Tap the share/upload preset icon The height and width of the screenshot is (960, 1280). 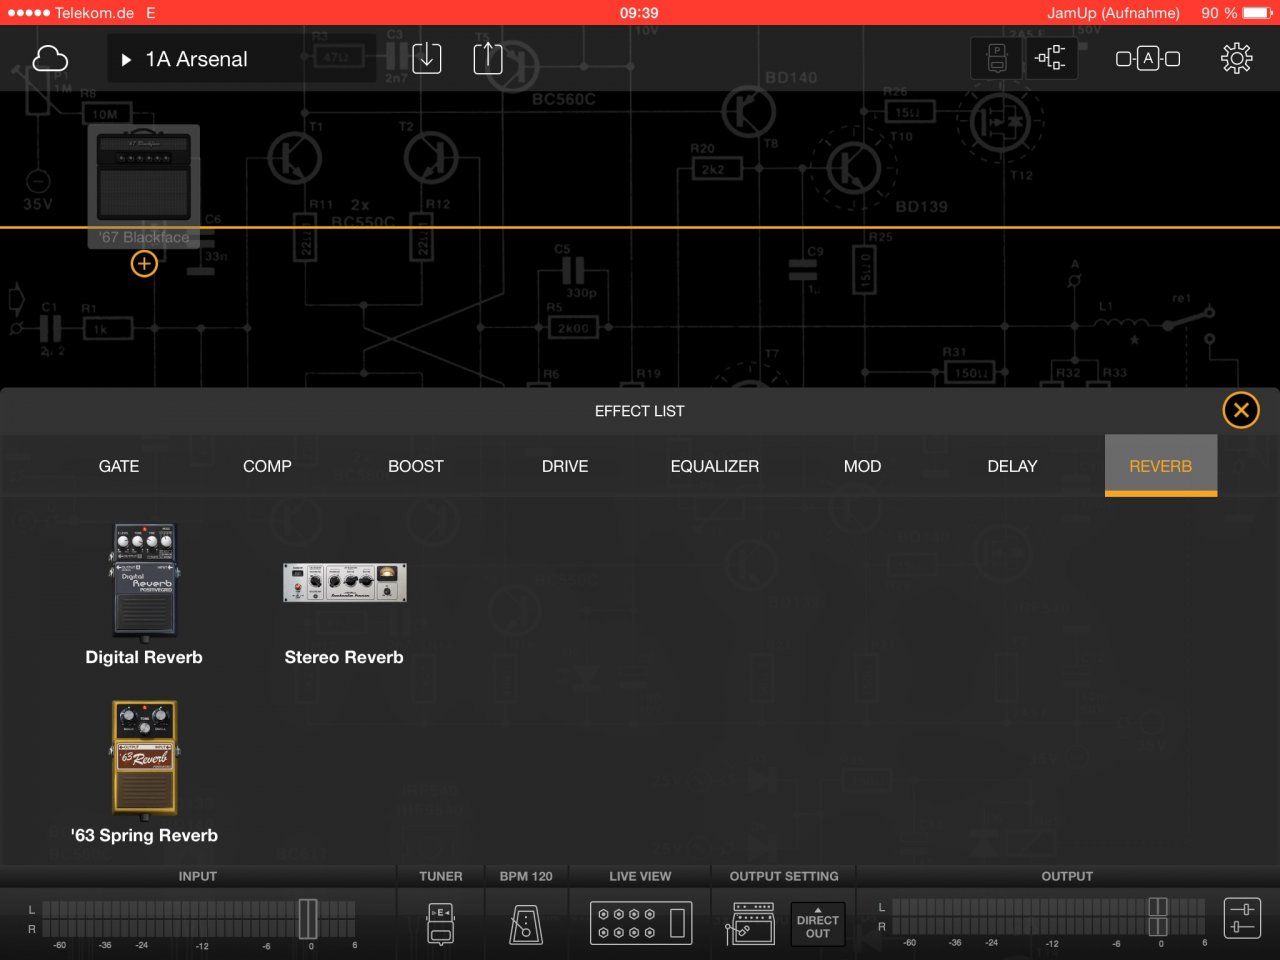488,58
